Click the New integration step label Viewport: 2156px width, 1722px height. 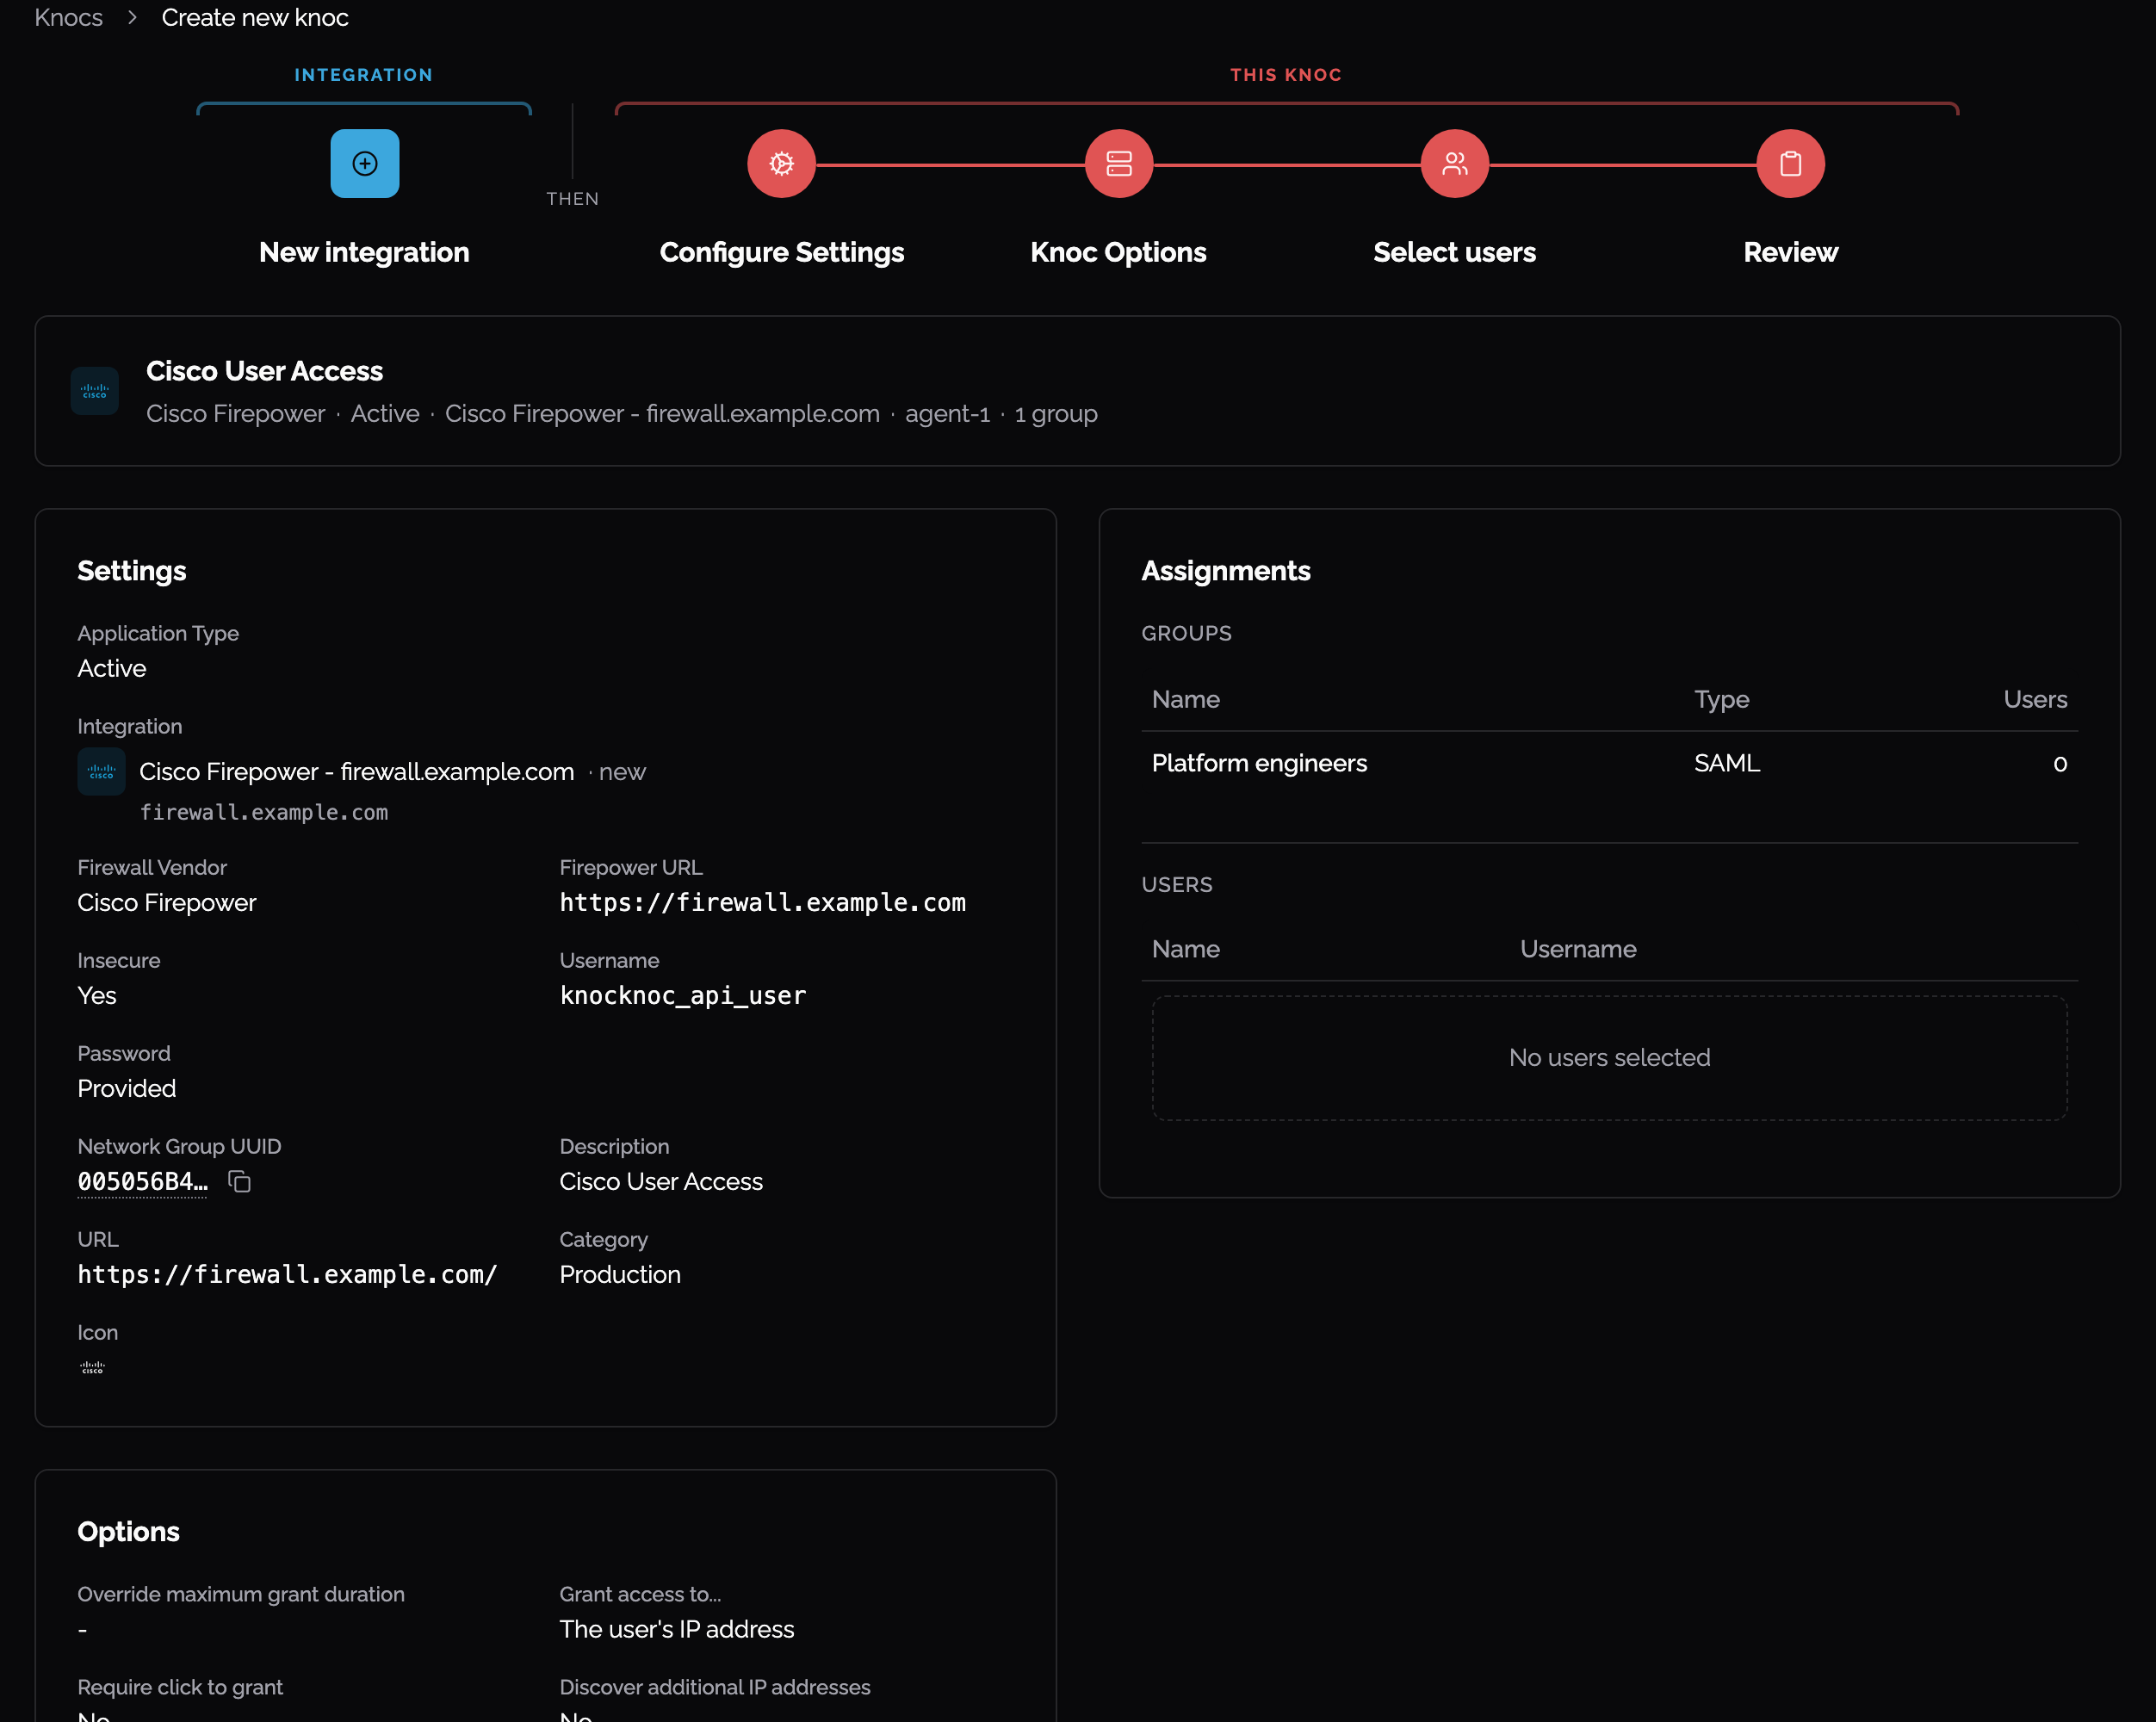point(364,252)
